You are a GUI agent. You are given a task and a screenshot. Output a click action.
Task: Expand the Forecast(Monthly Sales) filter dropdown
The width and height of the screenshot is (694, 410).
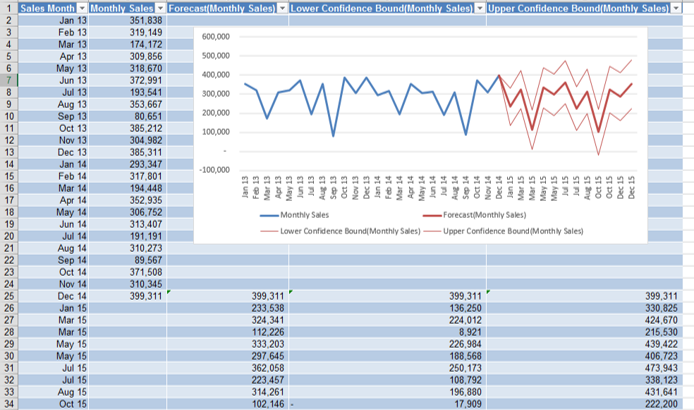coord(281,7)
